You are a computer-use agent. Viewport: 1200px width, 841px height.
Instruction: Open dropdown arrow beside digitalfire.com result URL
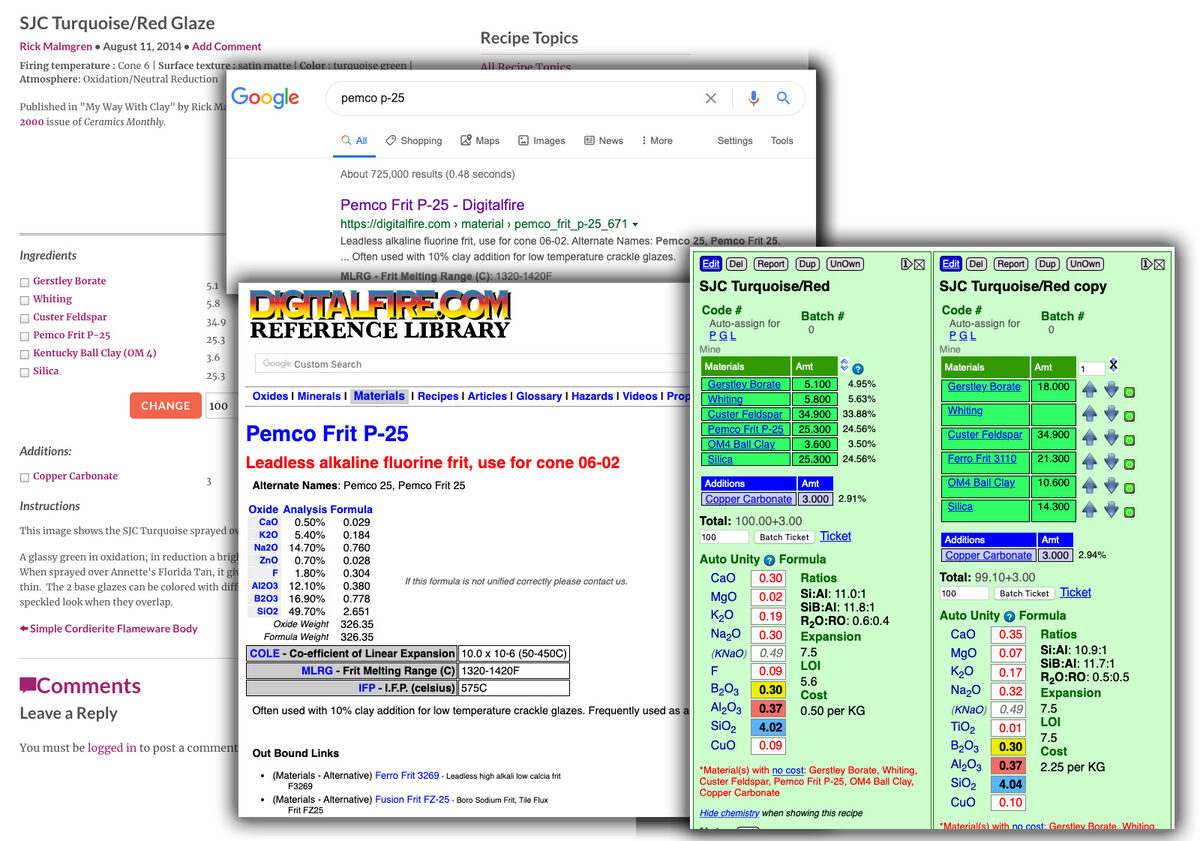(635, 225)
